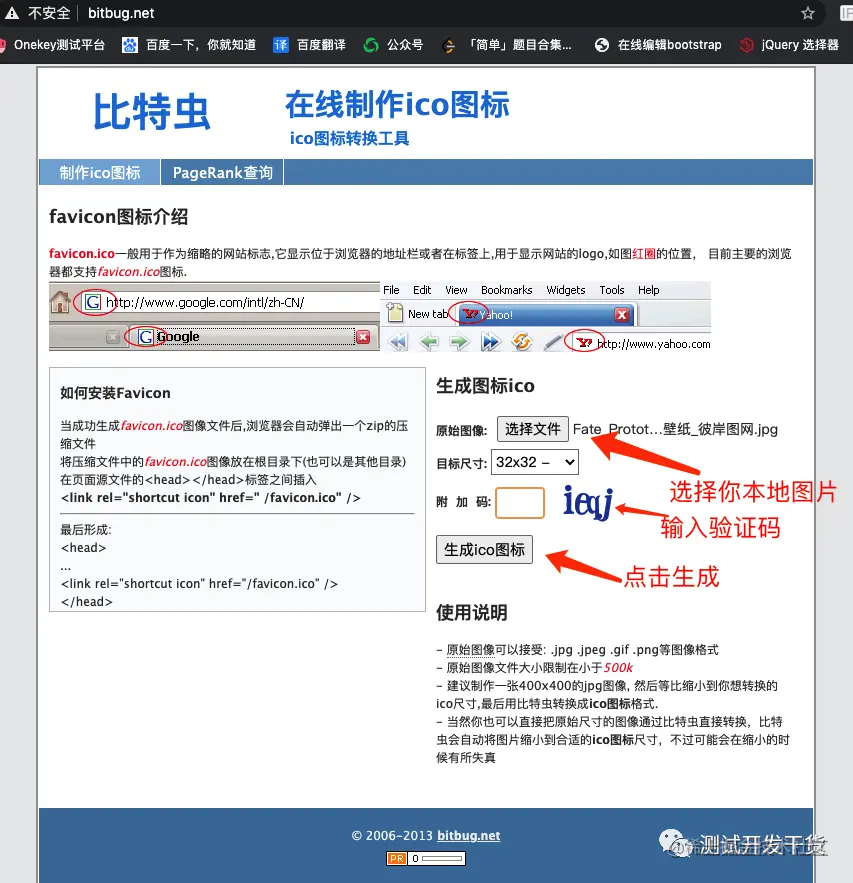Switch to the PageRank查询 tab
The height and width of the screenshot is (883, 853).
tap(221, 172)
